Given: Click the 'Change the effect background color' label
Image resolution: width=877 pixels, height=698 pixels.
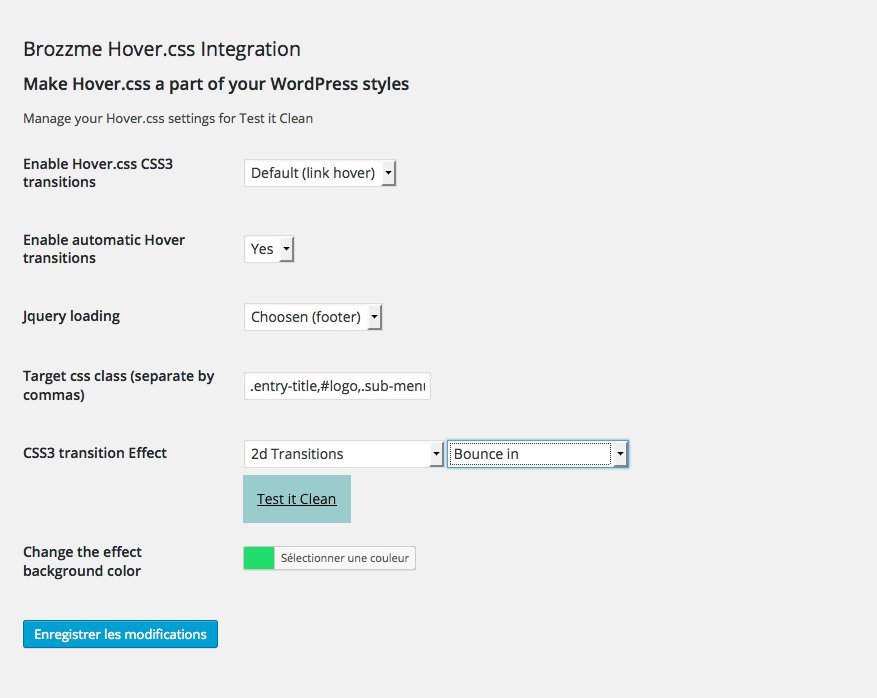Looking at the screenshot, I should pyautogui.click(x=82, y=562).
